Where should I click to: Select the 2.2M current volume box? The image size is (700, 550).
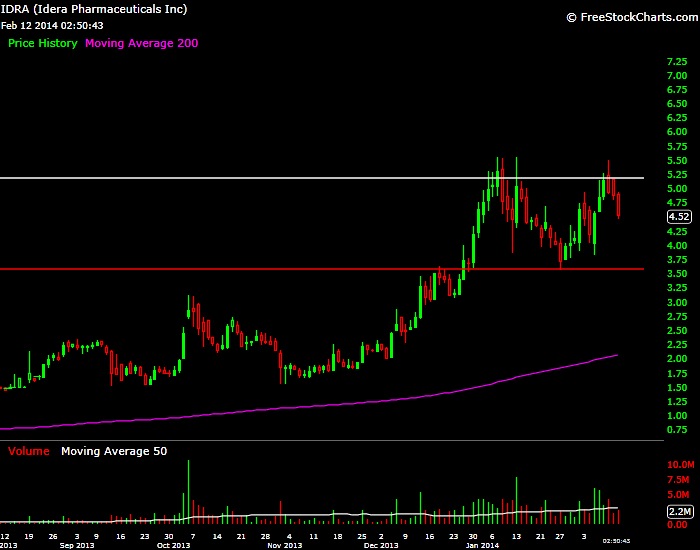coord(680,511)
